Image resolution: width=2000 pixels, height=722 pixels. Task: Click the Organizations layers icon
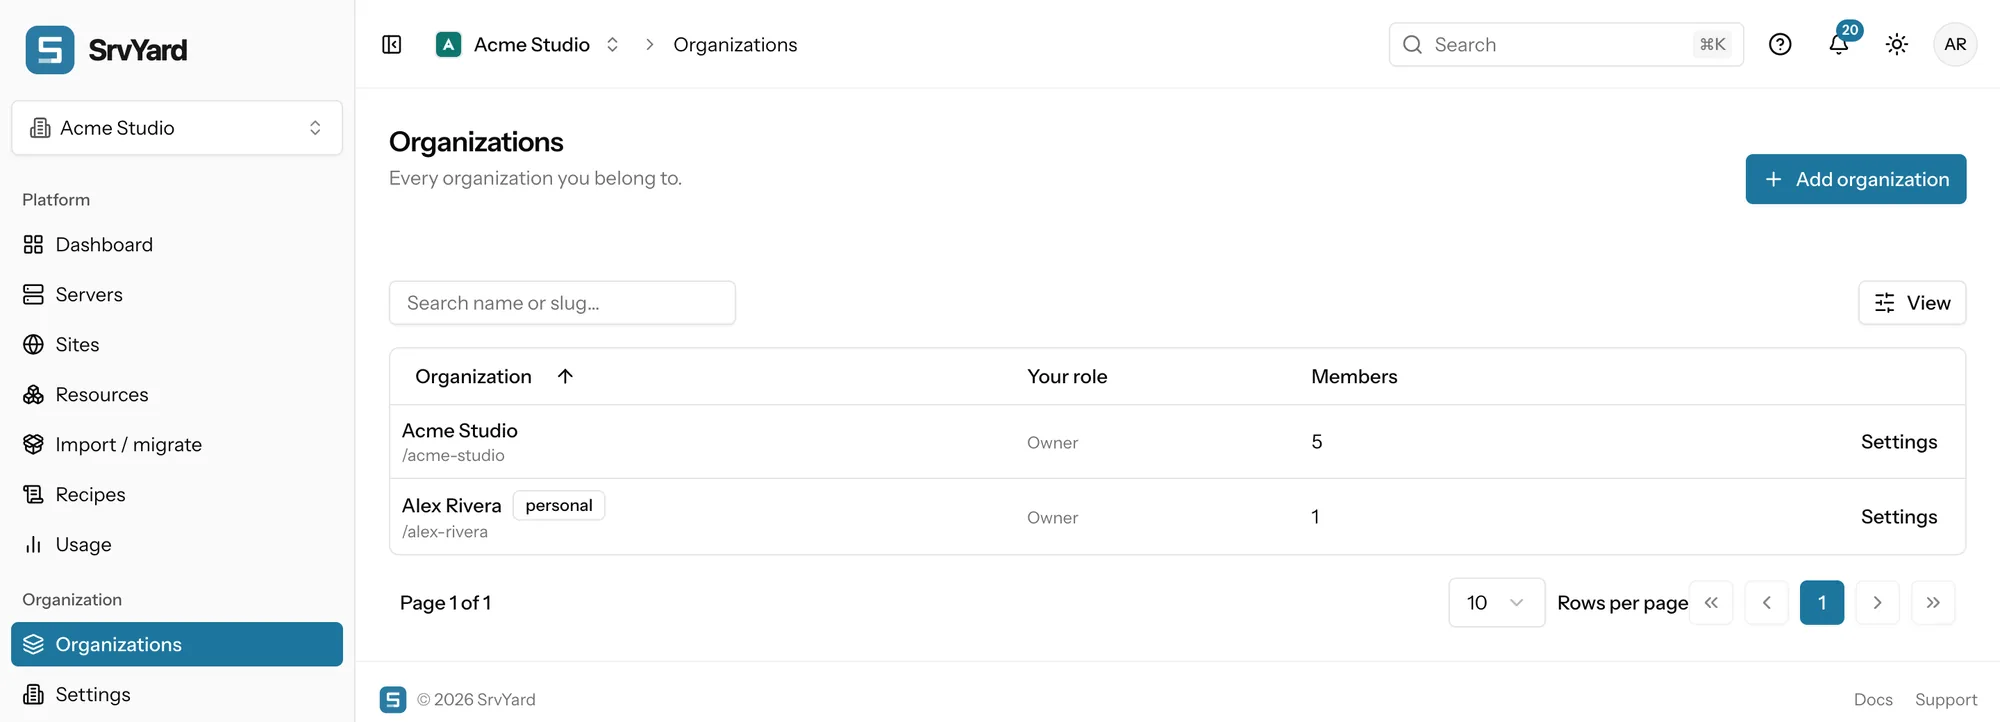(33, 644)
